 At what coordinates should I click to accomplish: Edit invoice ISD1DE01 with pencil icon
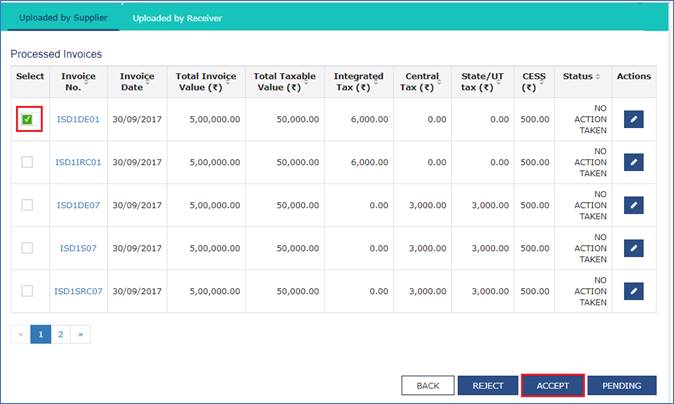tap(634, 119)
